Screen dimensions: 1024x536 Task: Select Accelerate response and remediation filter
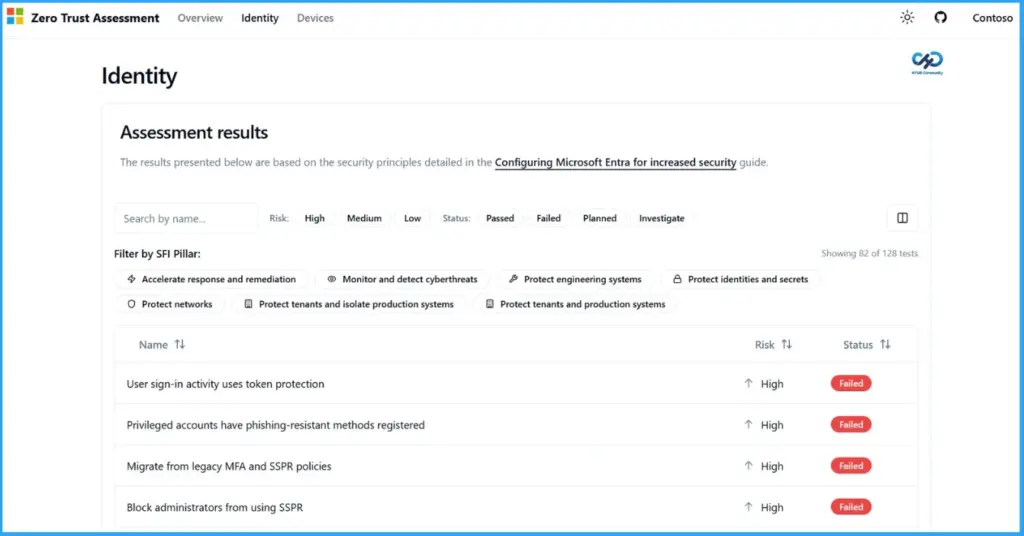211,279
